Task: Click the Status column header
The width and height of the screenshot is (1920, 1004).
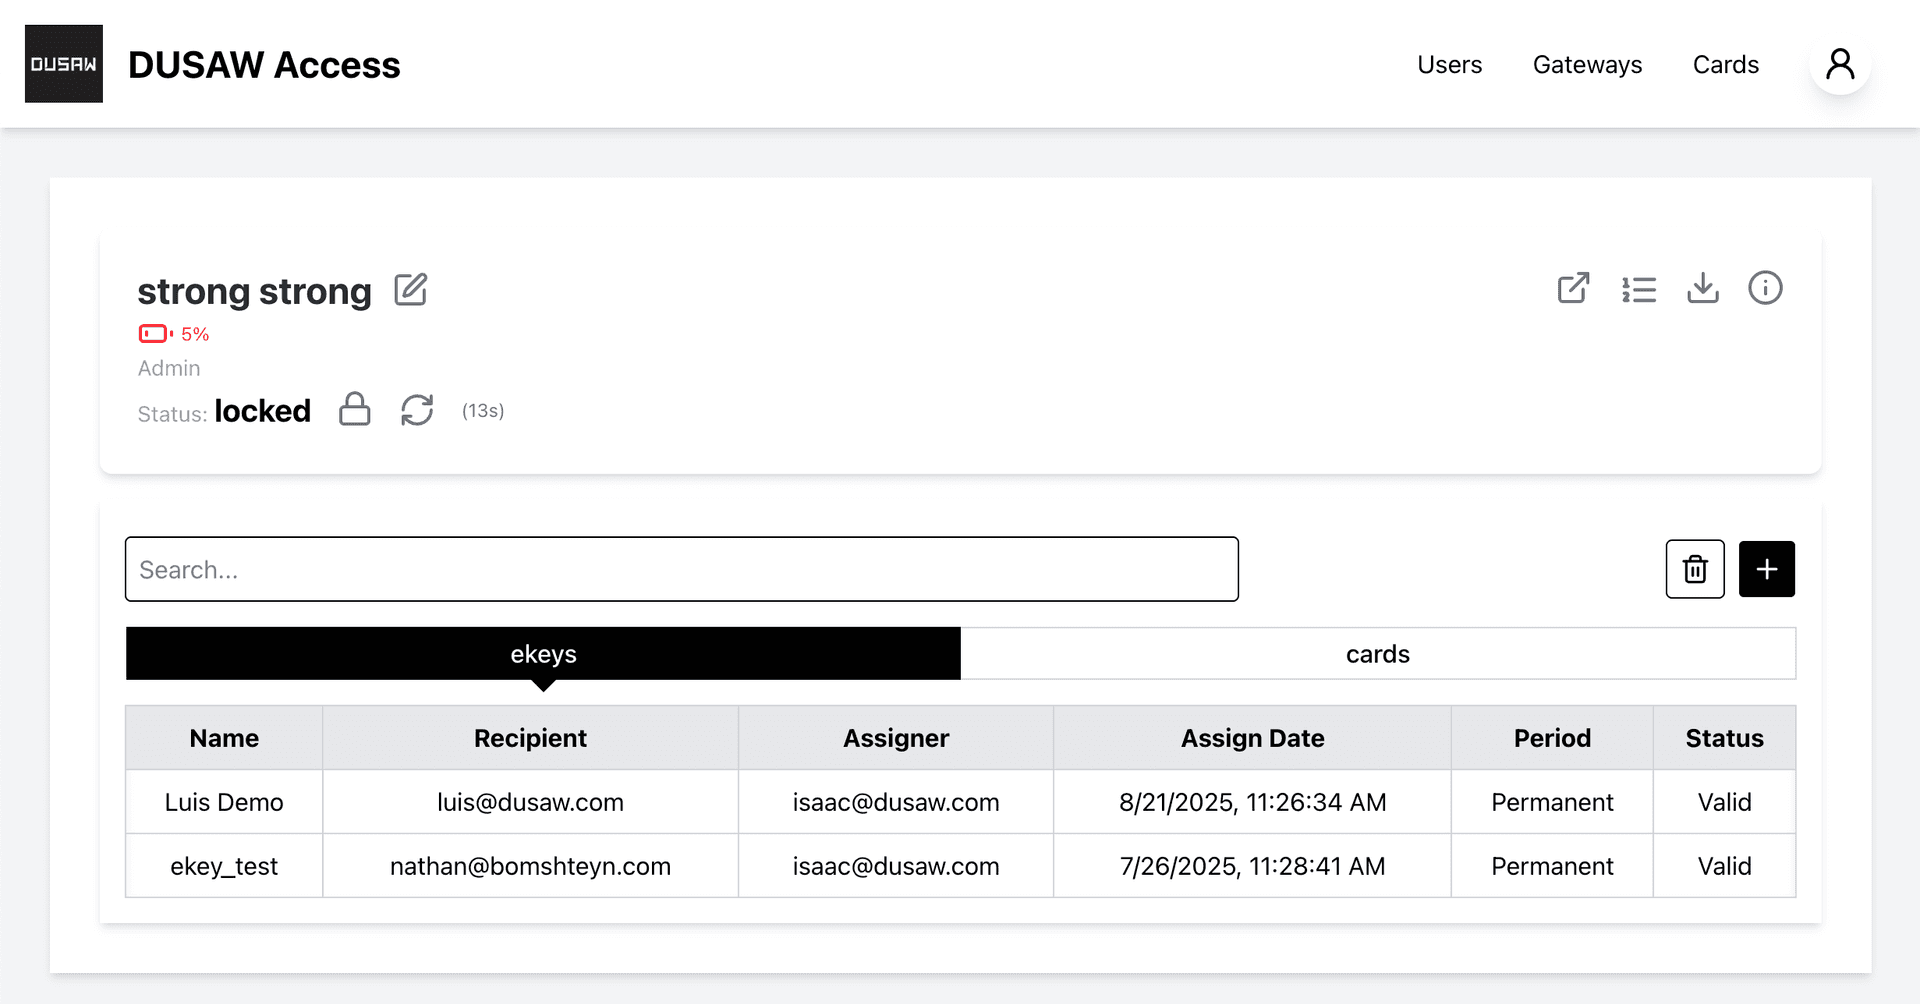Action: coord(1724,738)
